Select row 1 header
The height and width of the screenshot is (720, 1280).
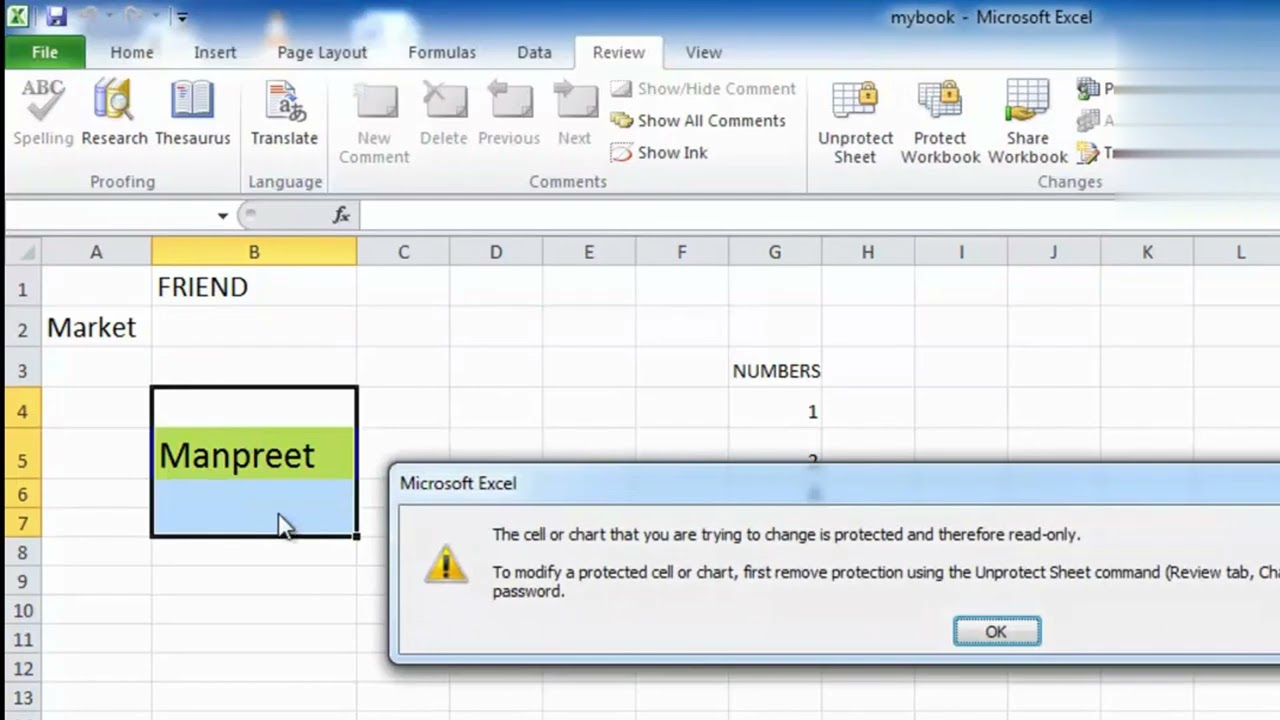tap(23, 288)
